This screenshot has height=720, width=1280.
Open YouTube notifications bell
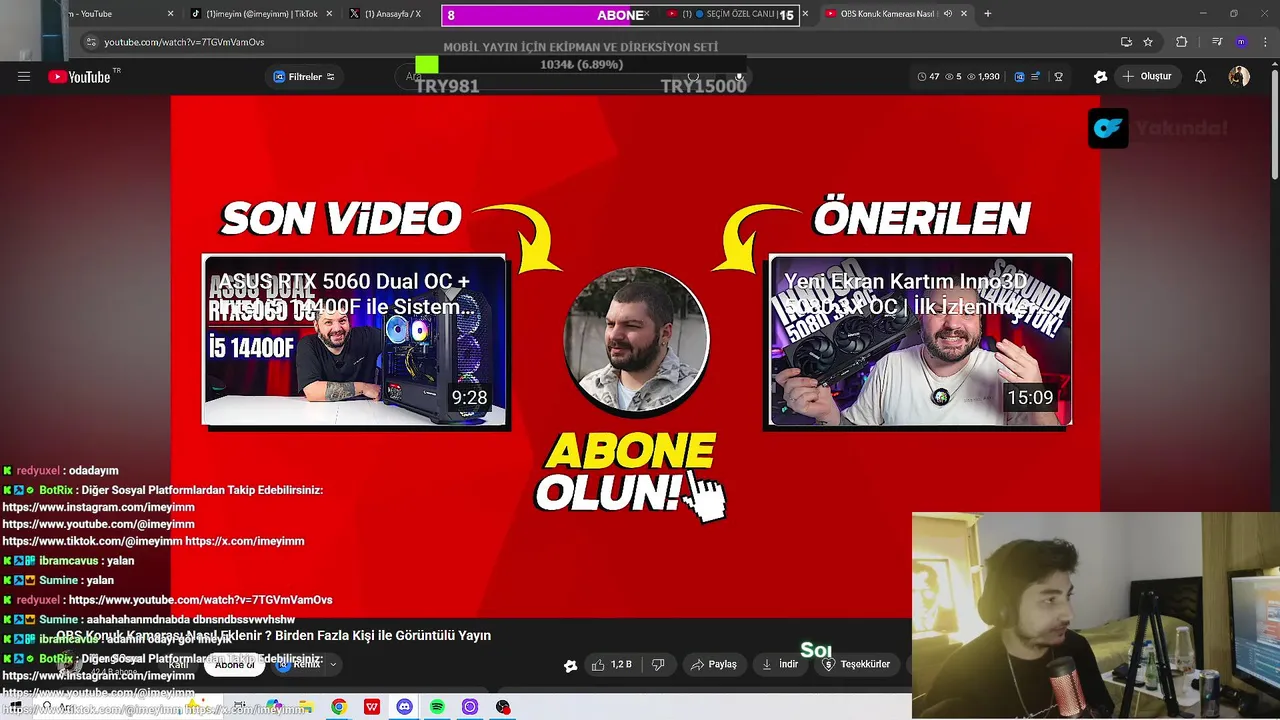click(1201, 77)
